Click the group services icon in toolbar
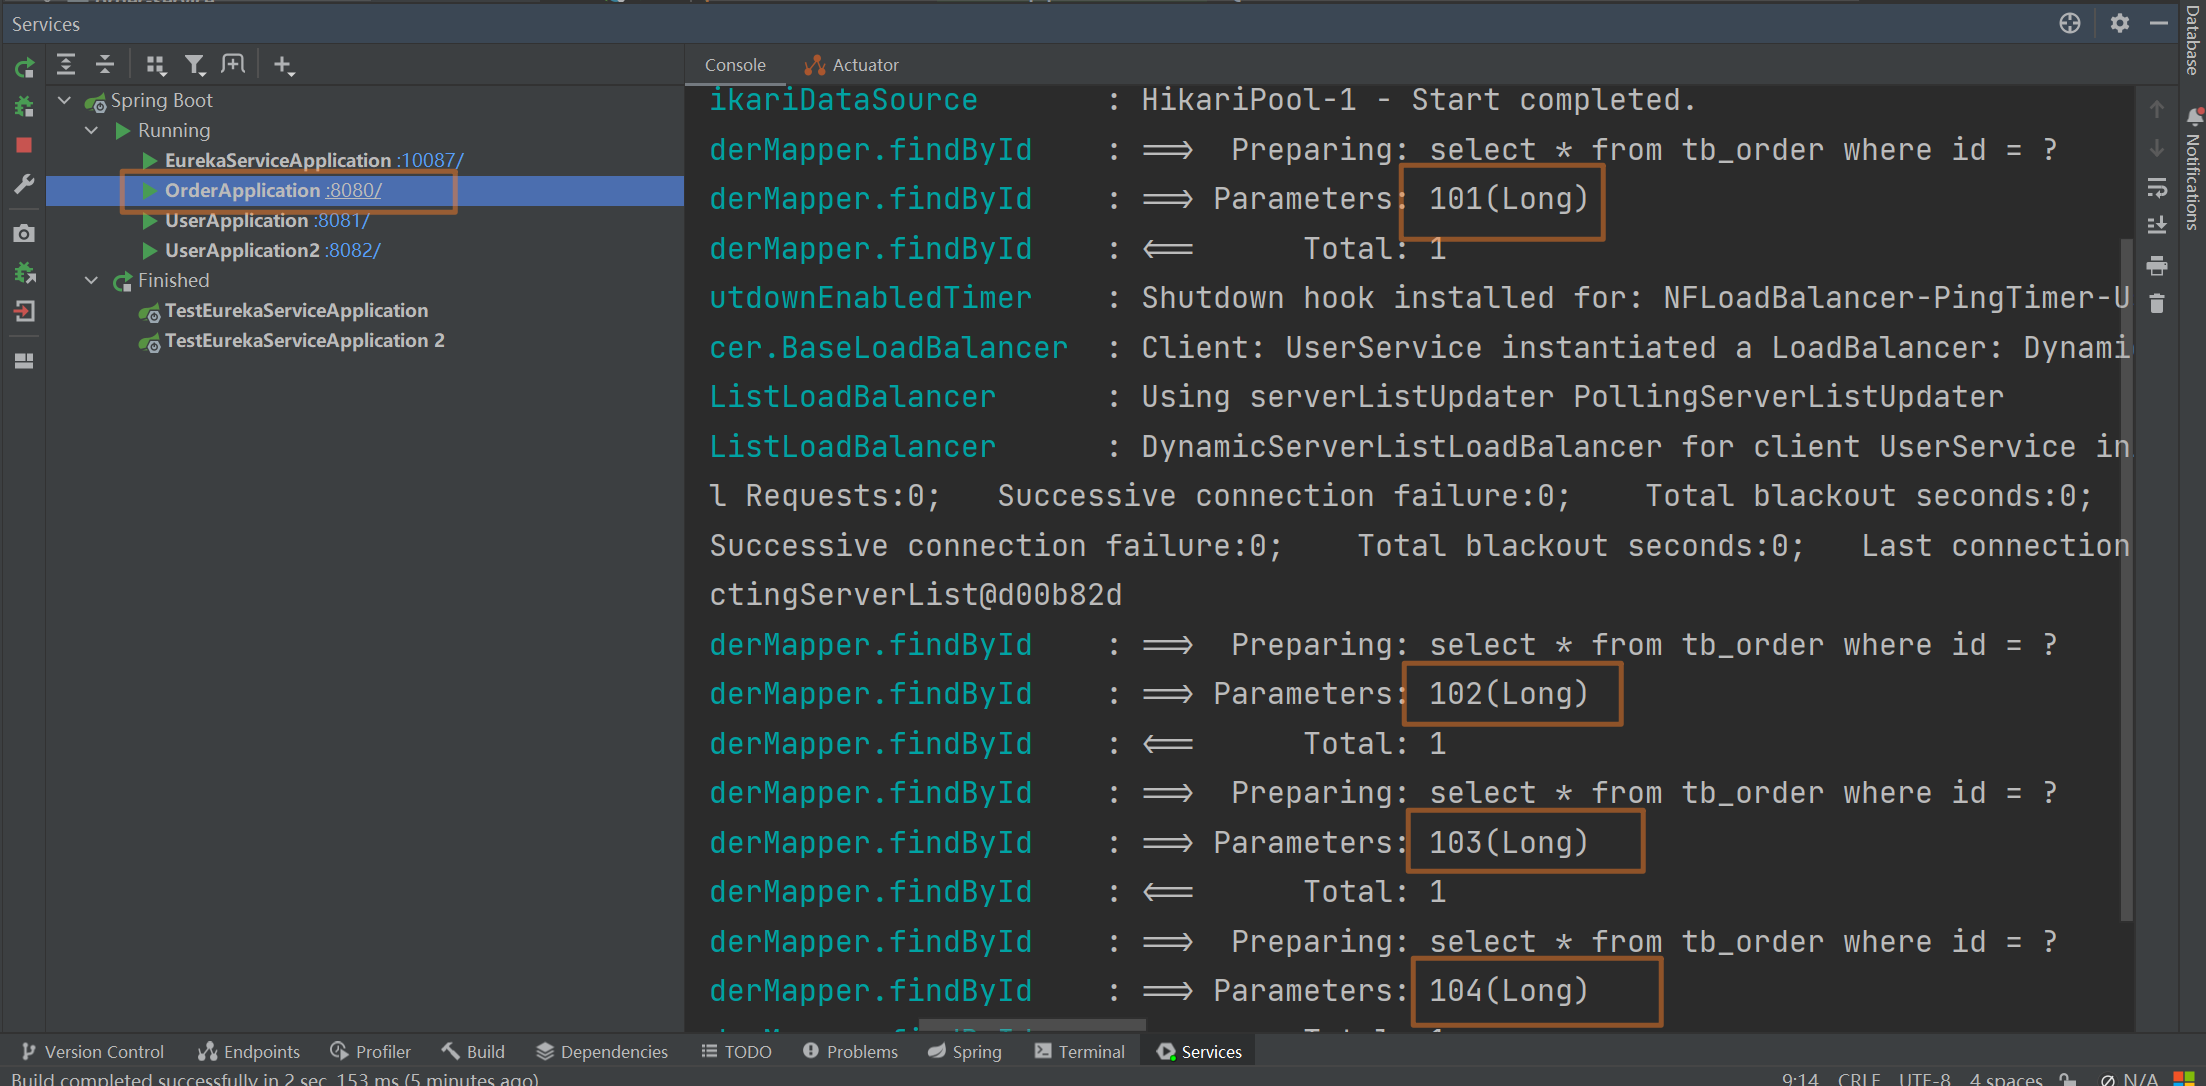 (x=155, y=65)
